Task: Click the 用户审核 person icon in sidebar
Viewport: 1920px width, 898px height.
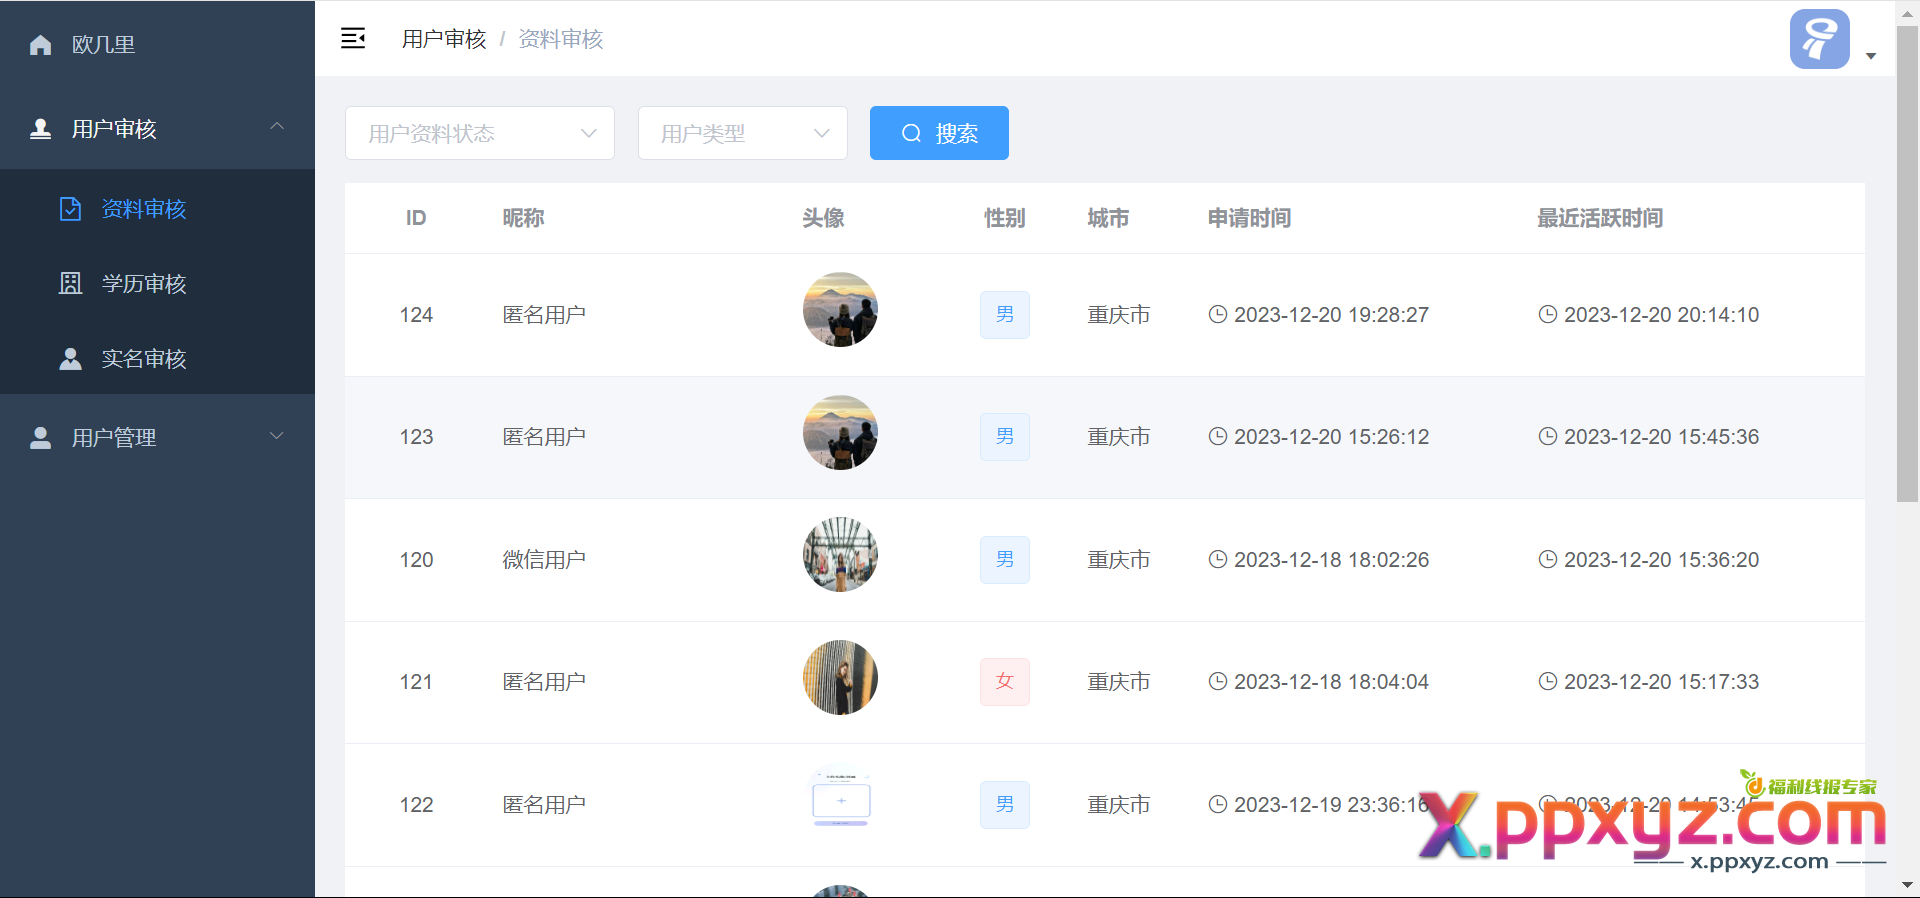Action: tap(40, 129)
